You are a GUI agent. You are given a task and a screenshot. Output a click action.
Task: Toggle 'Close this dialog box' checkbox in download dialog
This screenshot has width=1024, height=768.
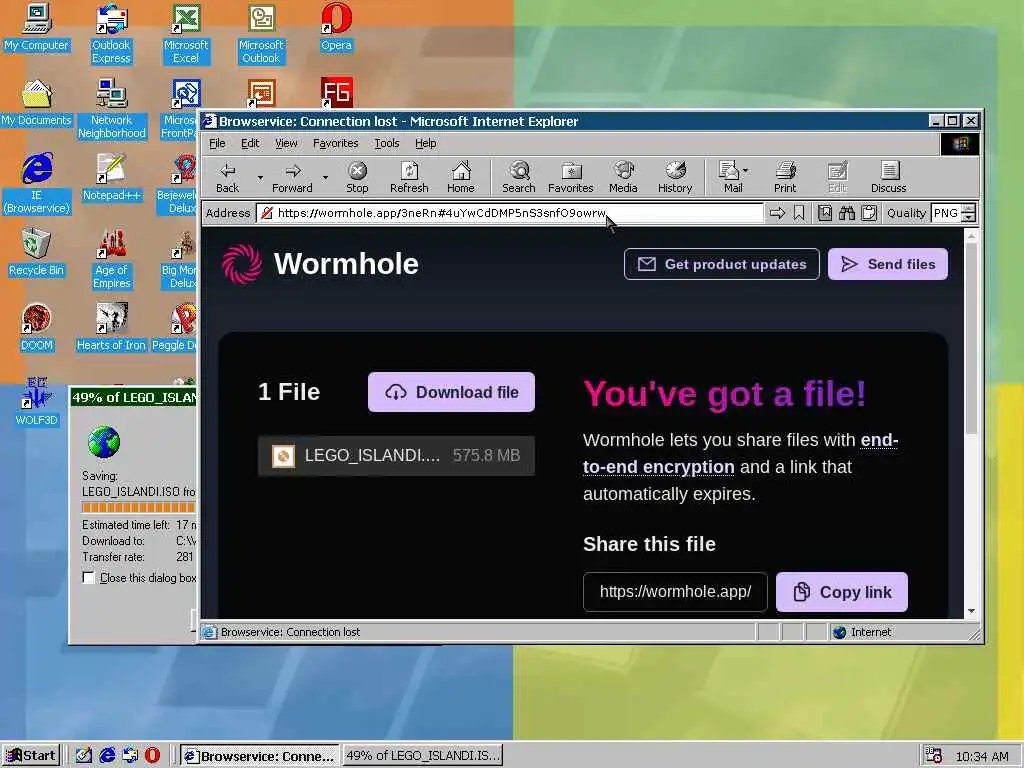point(88,577)
